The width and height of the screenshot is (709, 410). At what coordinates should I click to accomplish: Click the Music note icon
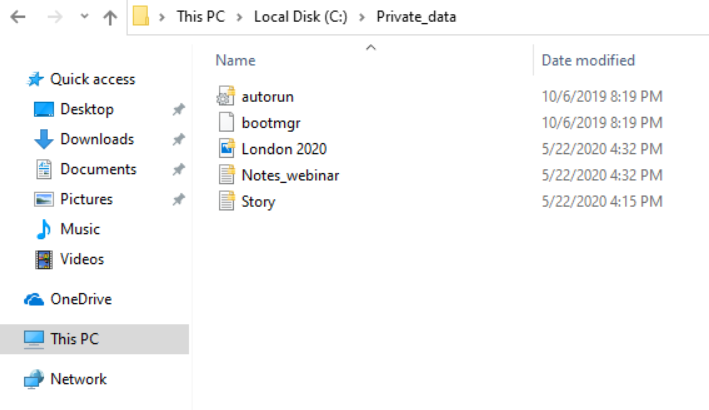pyautogui.click(x=43, y=229)
